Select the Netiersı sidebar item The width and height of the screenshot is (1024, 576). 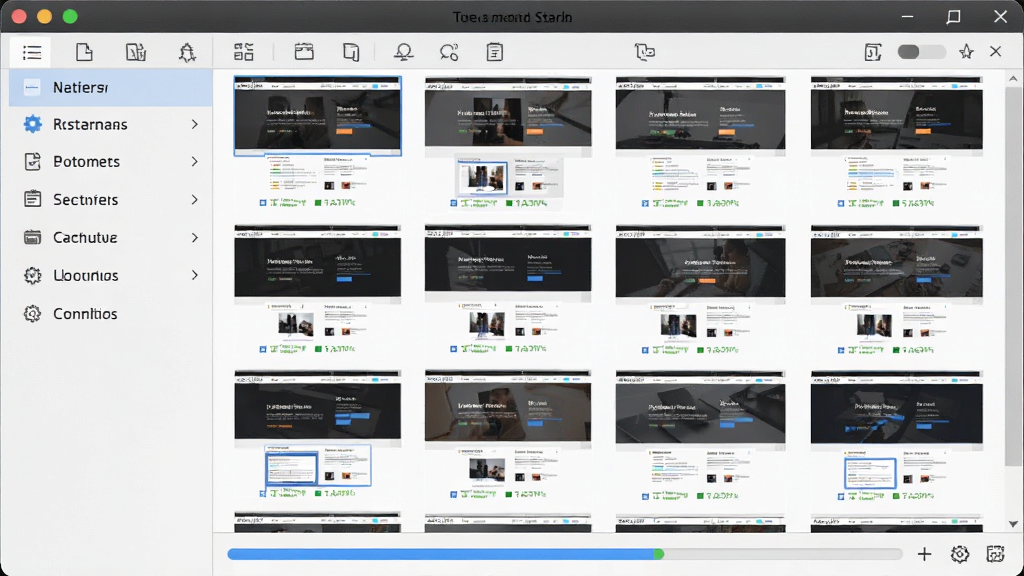coord(111,88)
